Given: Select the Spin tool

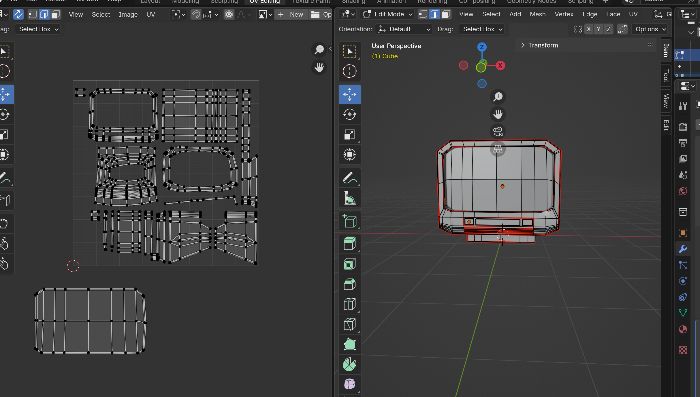Looking at the screenshot, I should (350, 364).
